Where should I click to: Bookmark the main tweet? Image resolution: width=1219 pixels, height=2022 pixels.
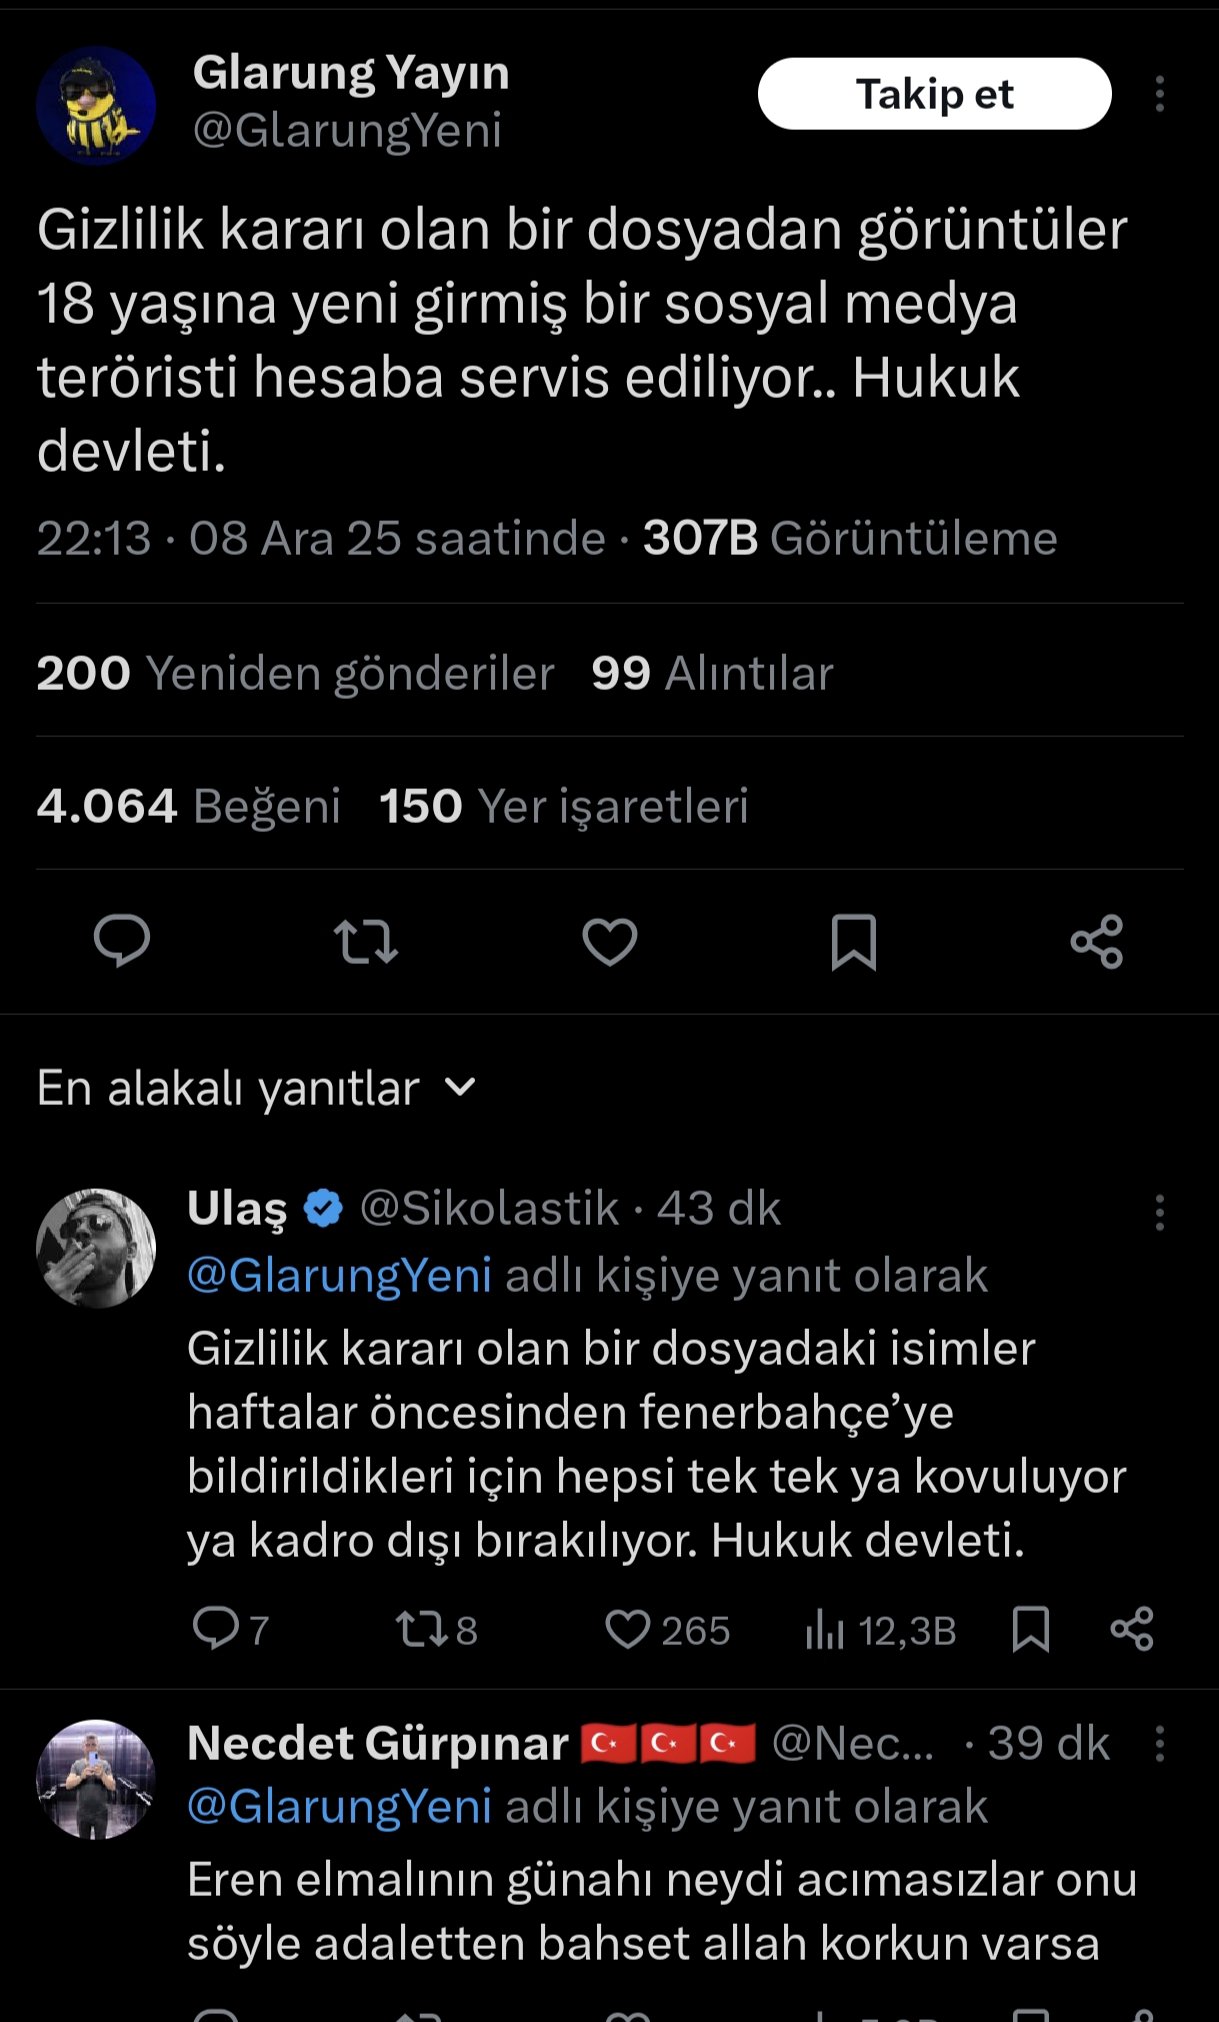(x=854, y=941)
